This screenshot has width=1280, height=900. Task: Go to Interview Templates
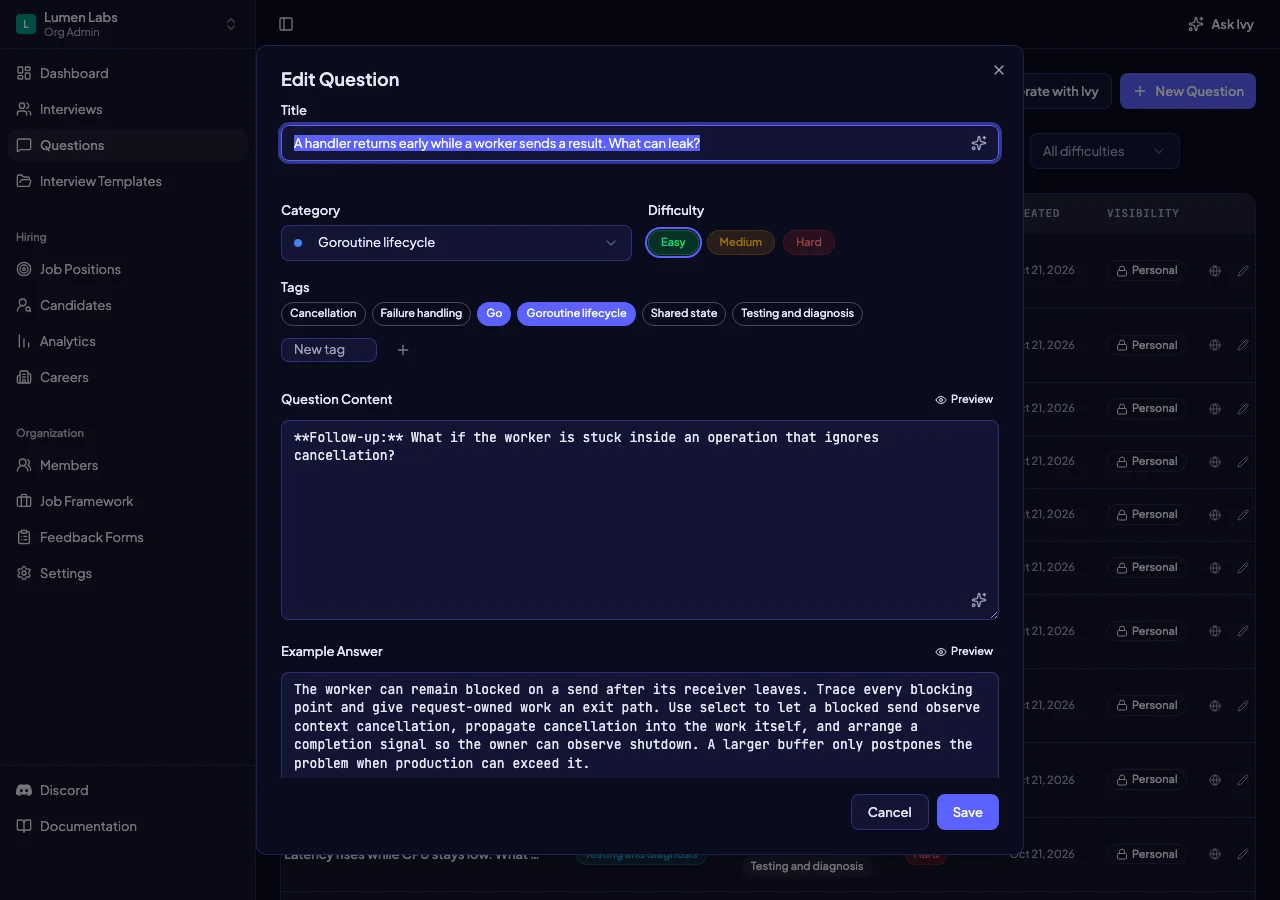tap(128, 181)
